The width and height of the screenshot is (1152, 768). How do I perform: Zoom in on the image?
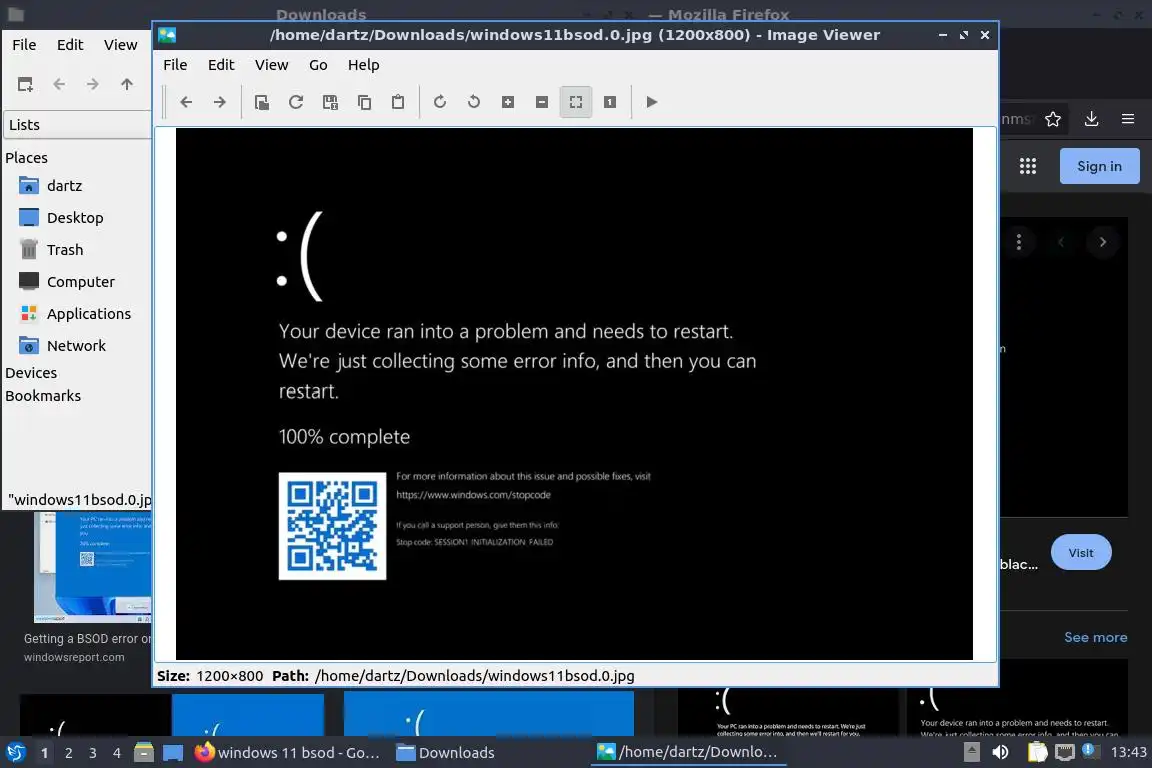(x=508, y=102)
